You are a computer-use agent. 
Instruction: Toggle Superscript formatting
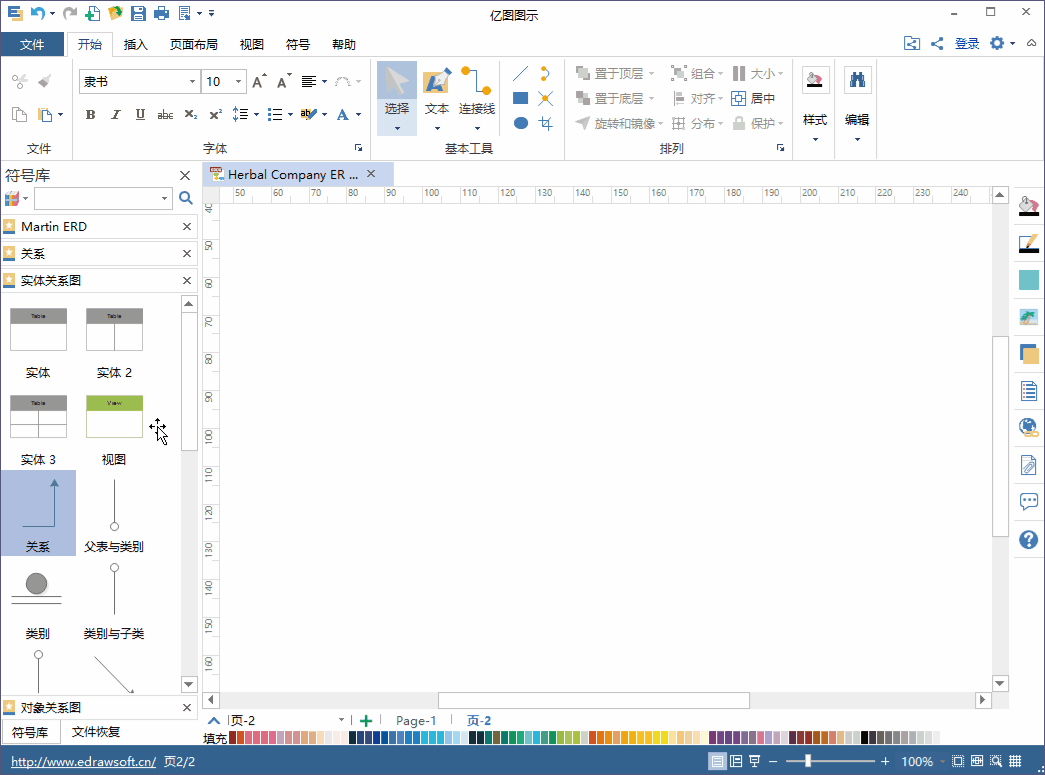click(x=215, y=115)
